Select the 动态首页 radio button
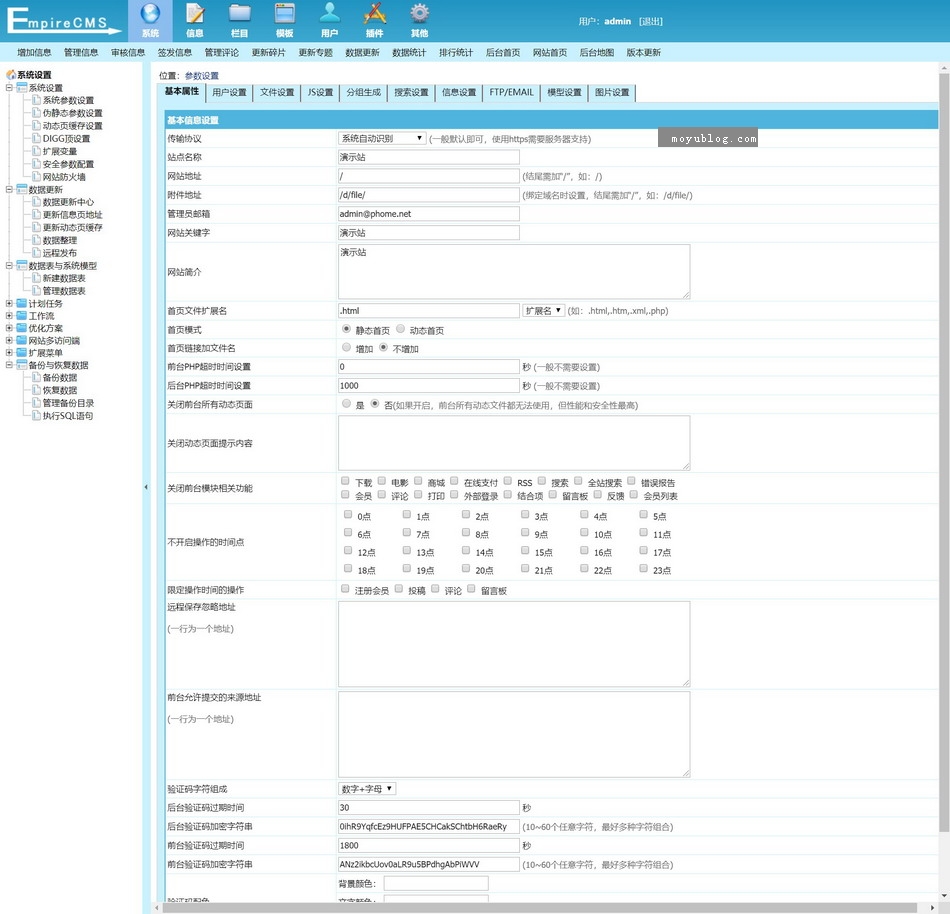950x914 pixels. pyautogui.click(x=400, y=329)
